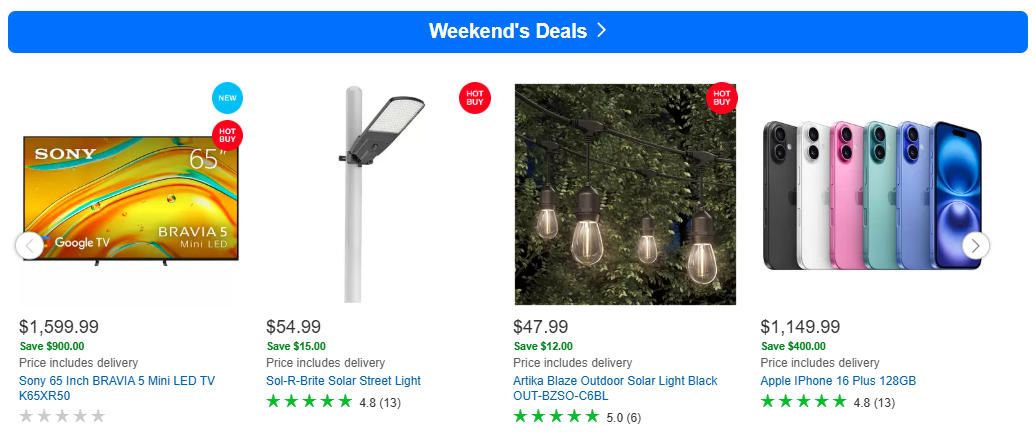Viewport: 1033px width, 446px height.
Task: Open Sol-R-Brite Solar Street Light link
Action: click(x=343, y=381)
